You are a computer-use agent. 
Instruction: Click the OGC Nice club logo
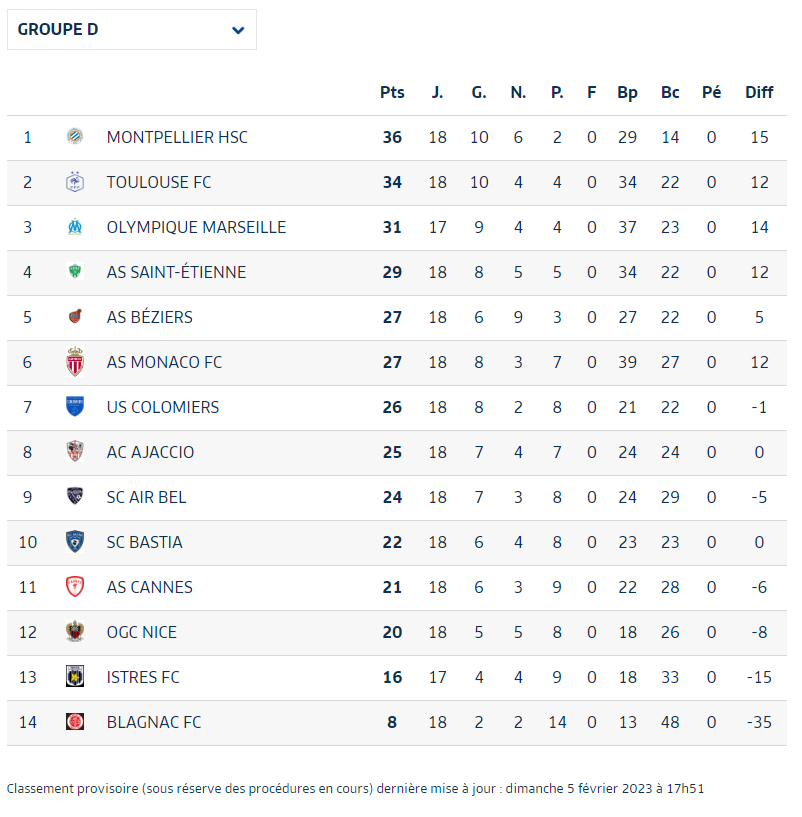75,632
